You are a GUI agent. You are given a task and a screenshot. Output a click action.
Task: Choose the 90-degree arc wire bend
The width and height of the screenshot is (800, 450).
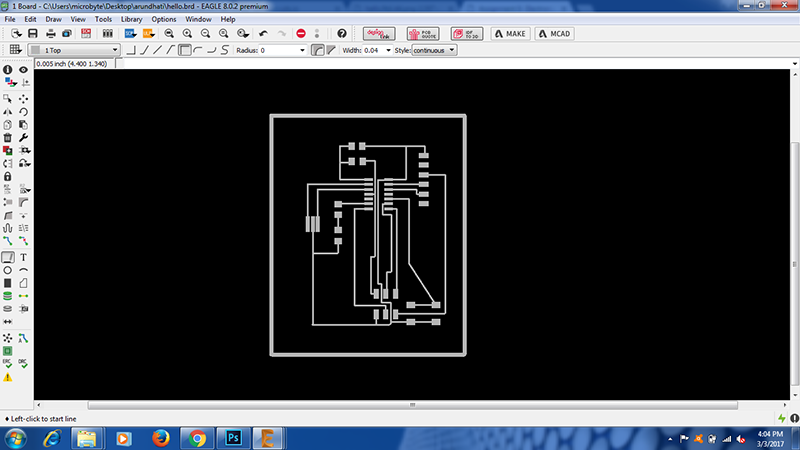(198, 50)
